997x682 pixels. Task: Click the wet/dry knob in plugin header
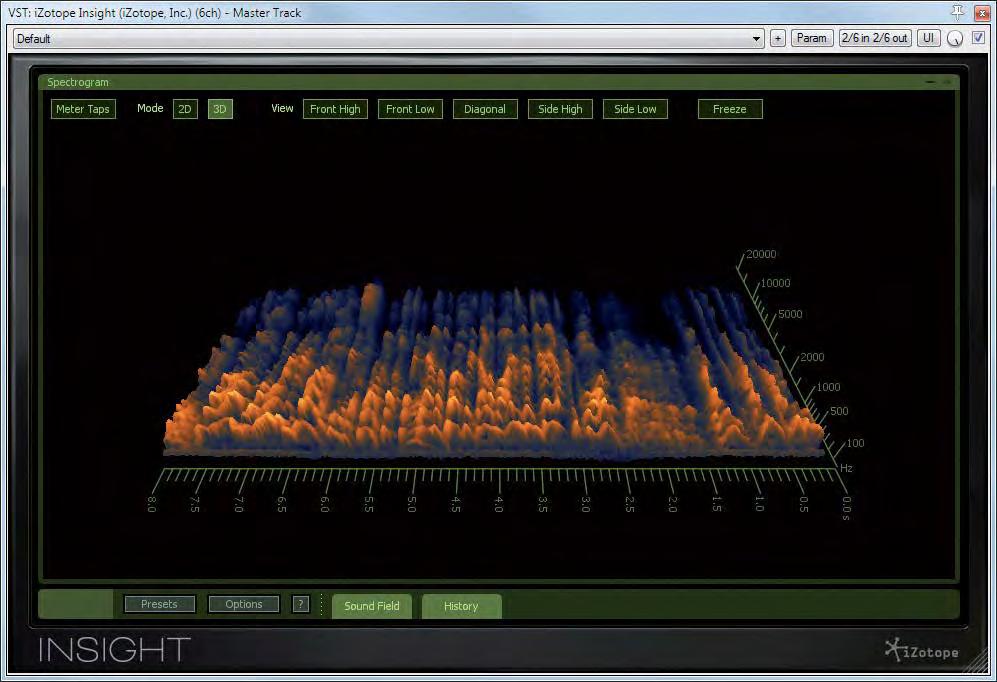tap(955, 39)
